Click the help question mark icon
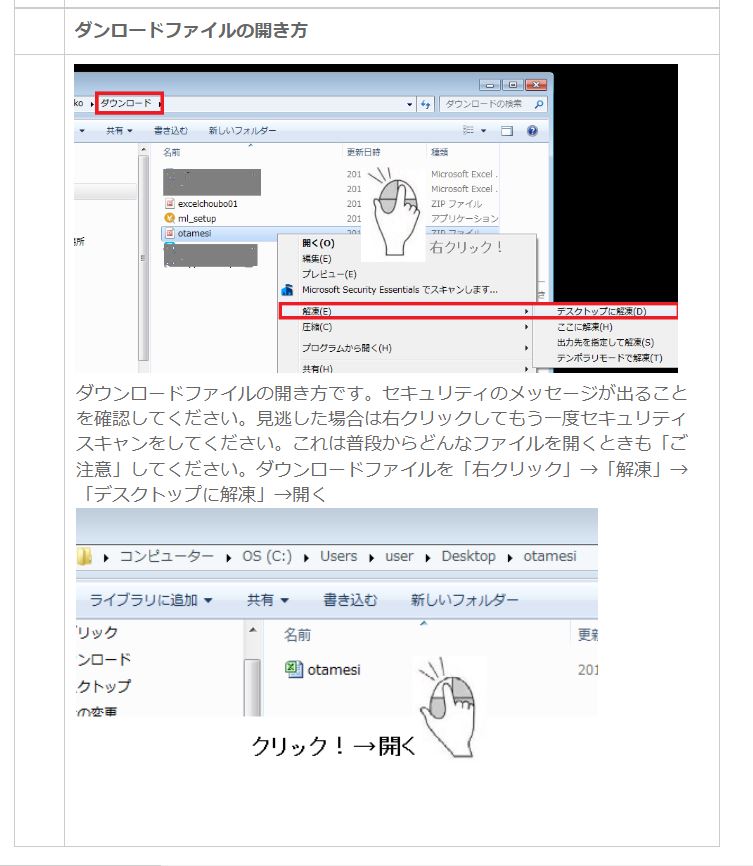Screen dimensions: 753x866 point(532,131)
